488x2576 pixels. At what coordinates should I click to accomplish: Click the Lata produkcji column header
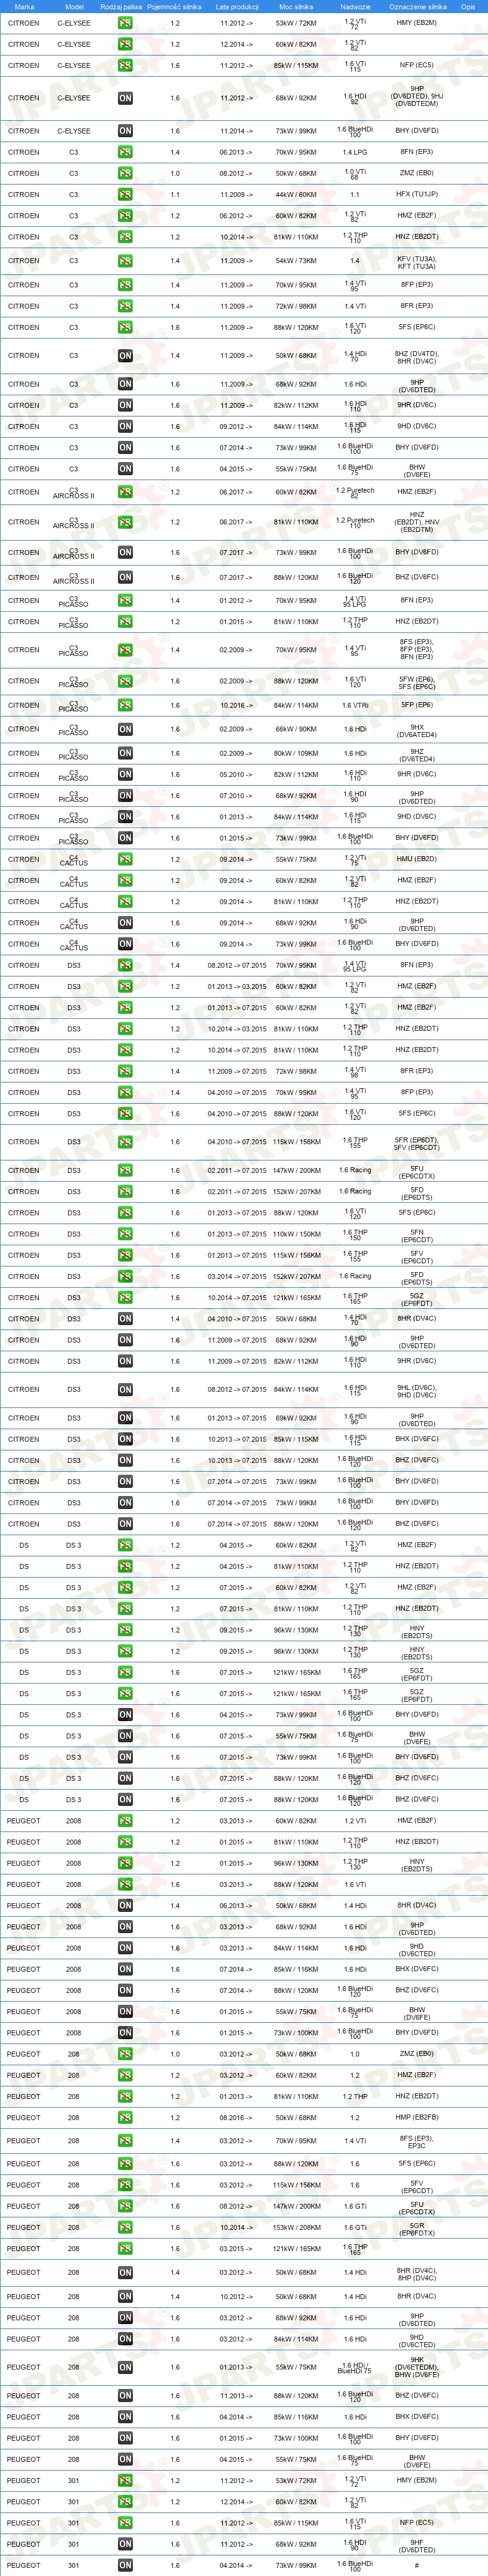click(x=237, y=6)
